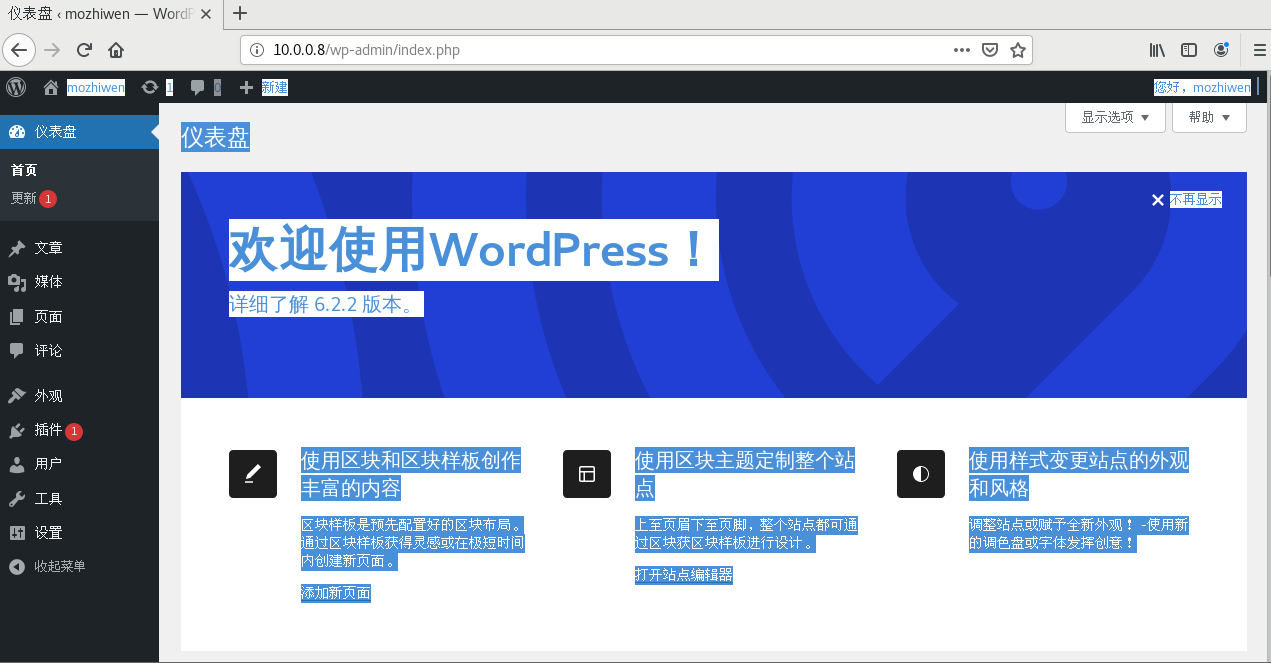Viewport: 1271px width, 663px height.
Task: Click the mozhiwen site name link
Action: pos(96,87)
